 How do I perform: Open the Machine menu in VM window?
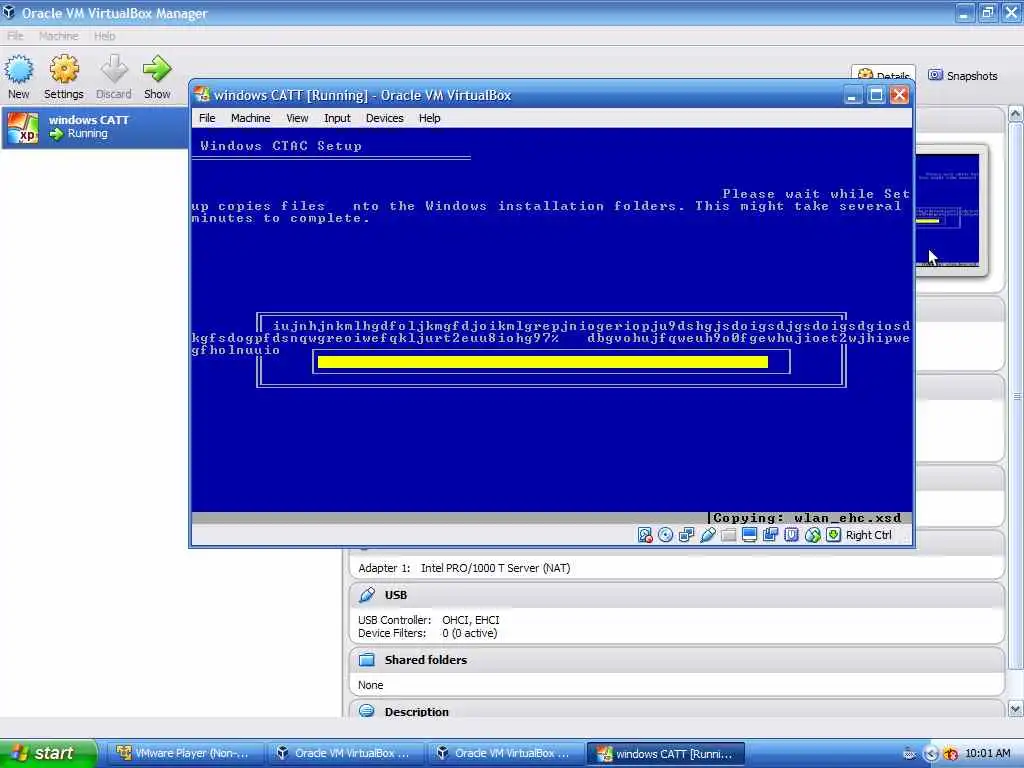(250, 118)
